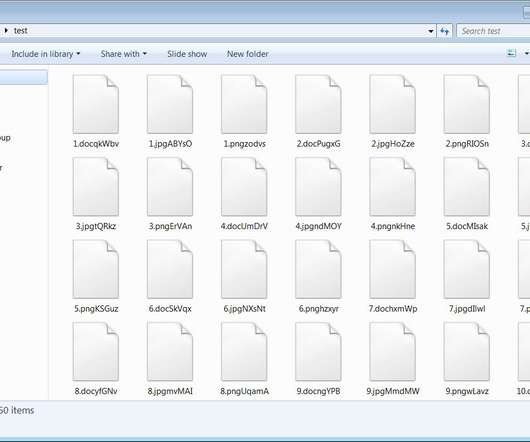Select the 9.jpgMmdMW file icon
Viewport: 530px width, 442px height.
392,351
